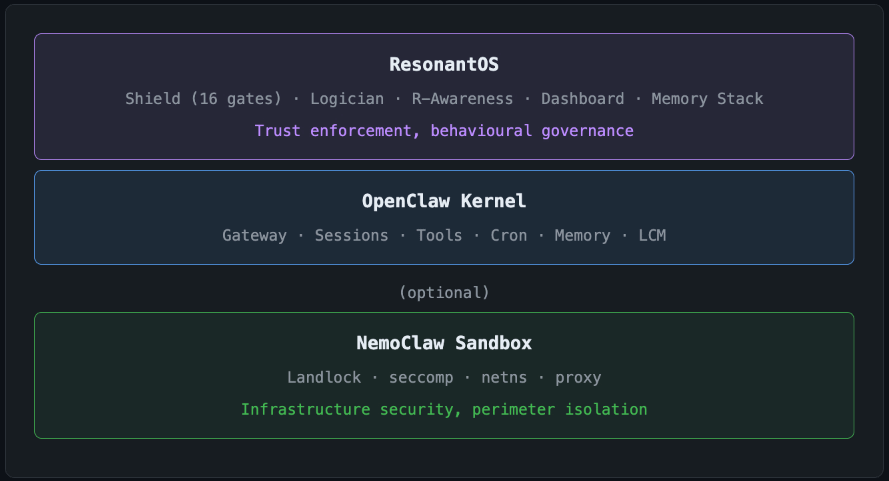The height and width of the screenshot is (481, 889).
Task: Click the ResonantOS heading
Action: 444,65
